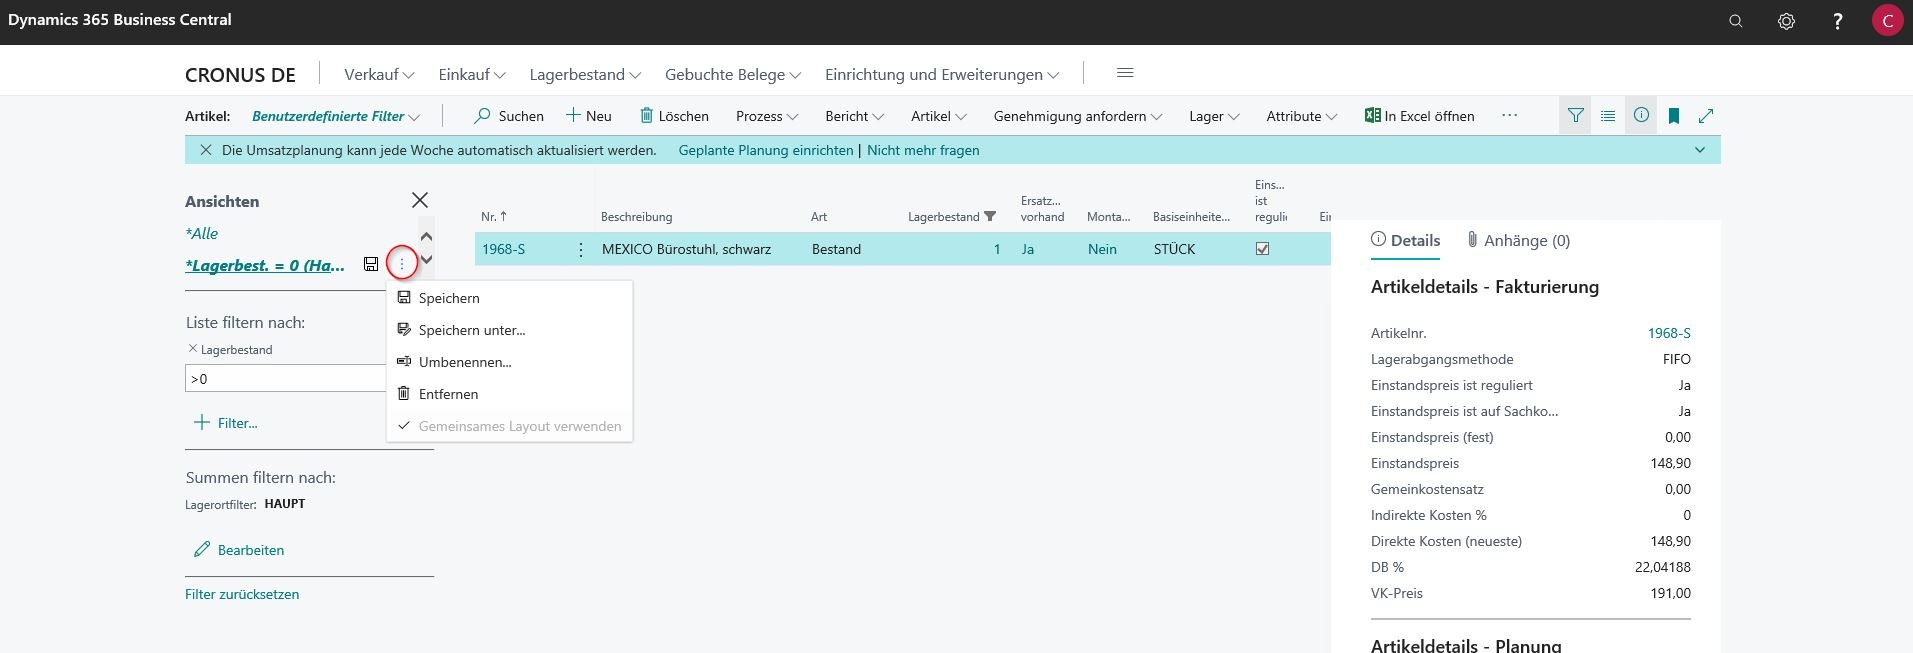
Task: Select Umbenennen... menu entry
Action: click(509, 362)
